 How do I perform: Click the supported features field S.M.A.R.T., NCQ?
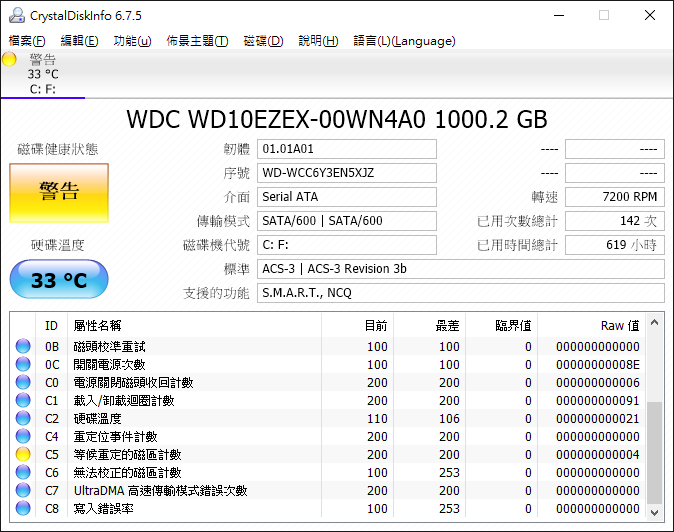click(x=461, y=293)
